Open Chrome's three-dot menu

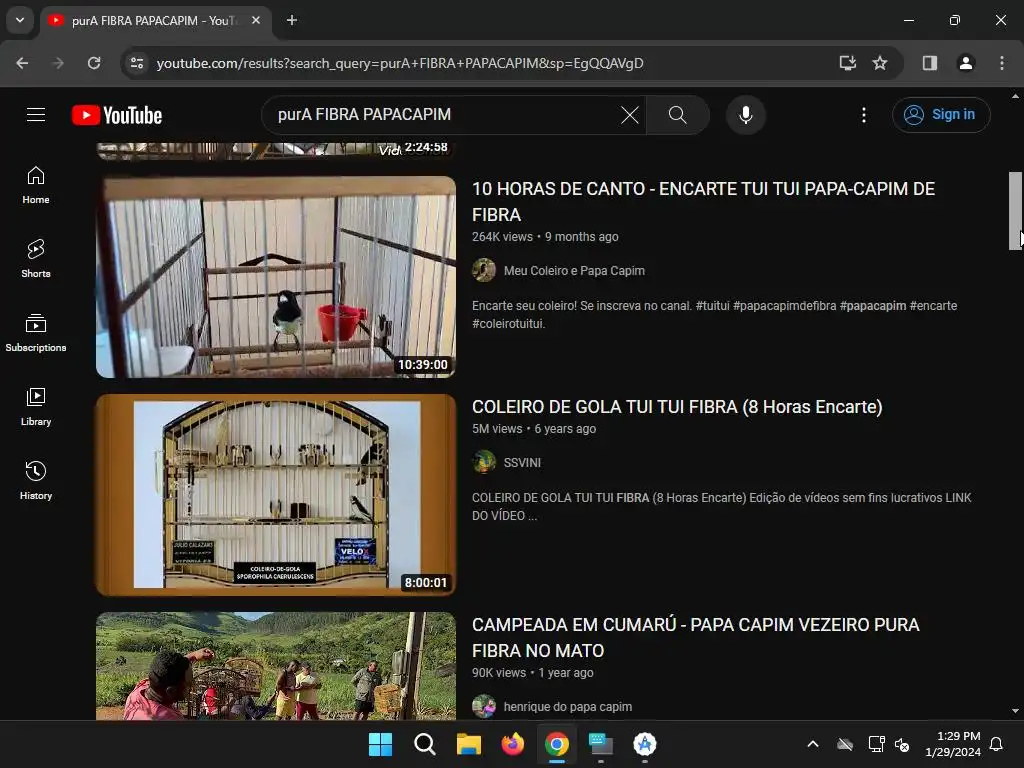(x=1001, y=63)
